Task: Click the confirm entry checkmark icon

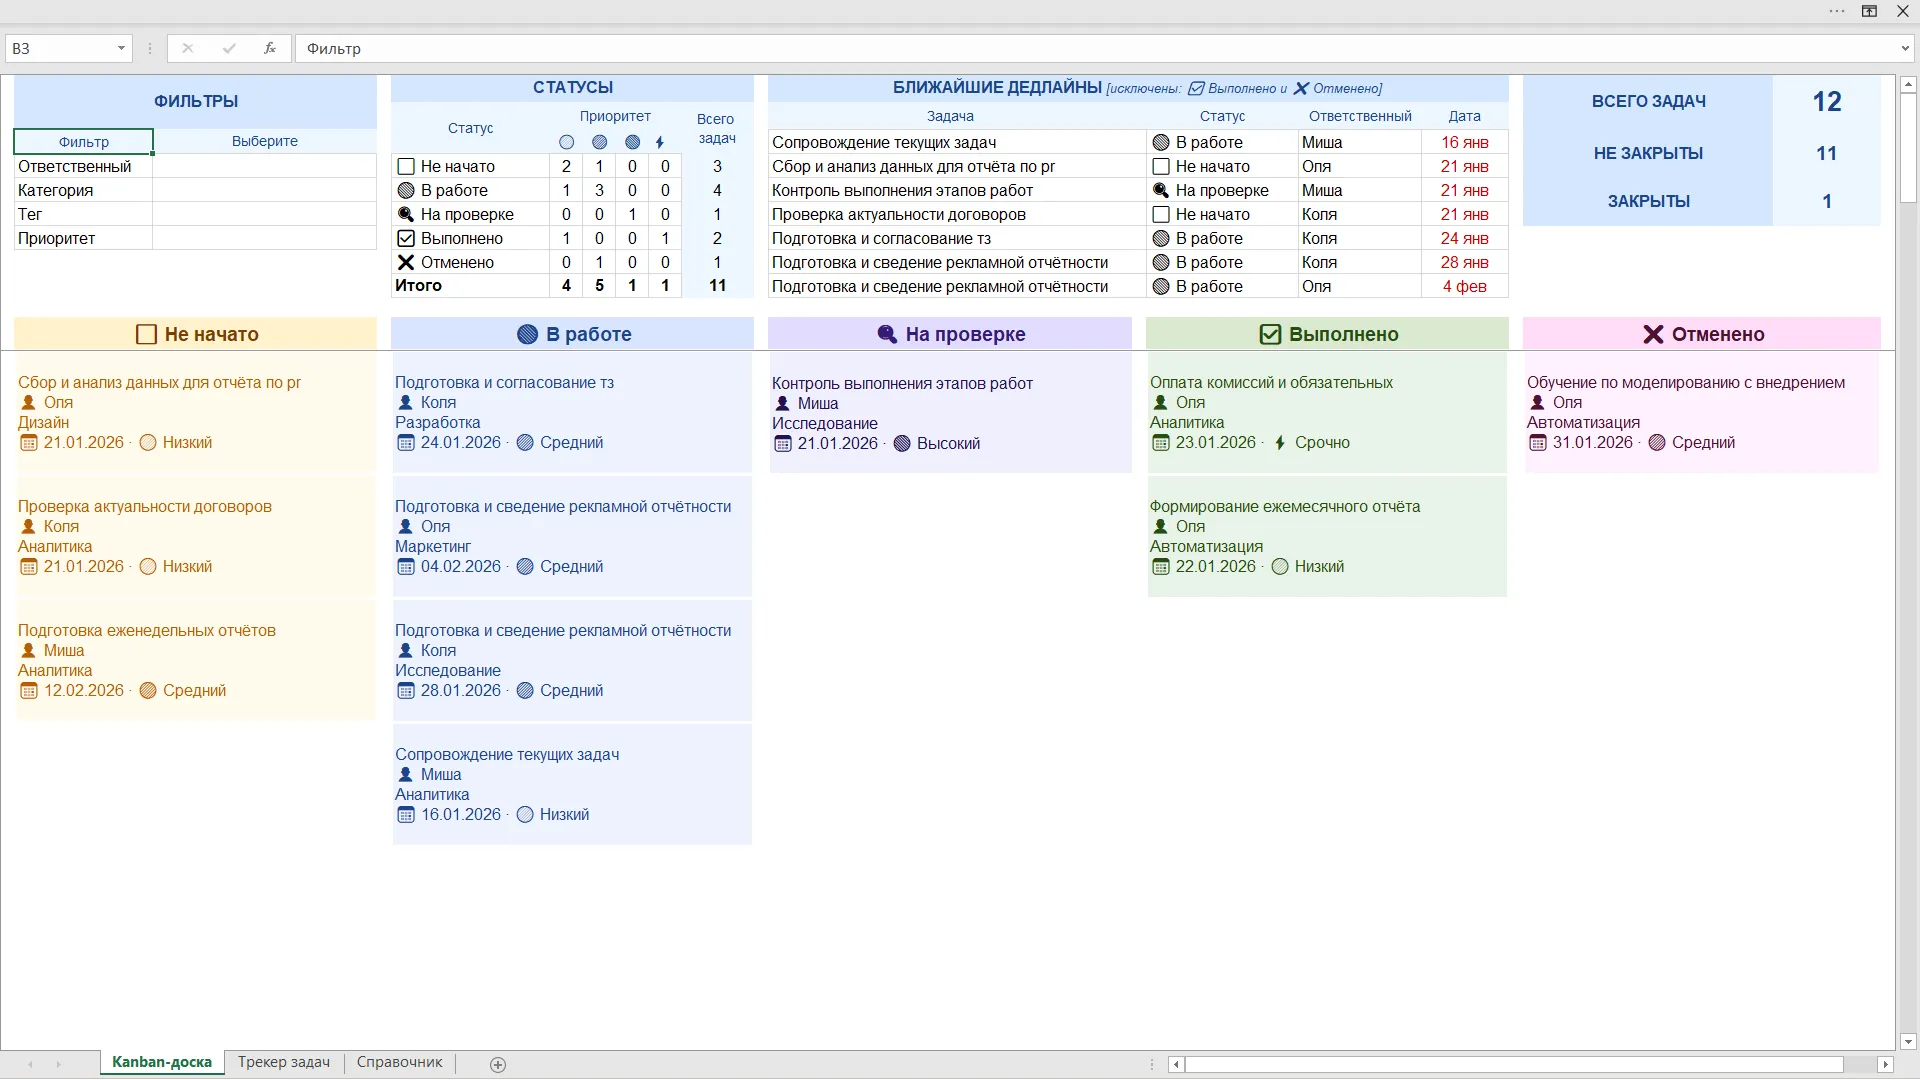Action: click(229, 48)
